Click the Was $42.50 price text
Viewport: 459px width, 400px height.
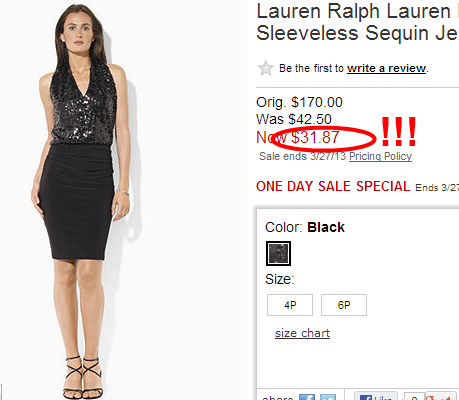click(x=294, y=119)
